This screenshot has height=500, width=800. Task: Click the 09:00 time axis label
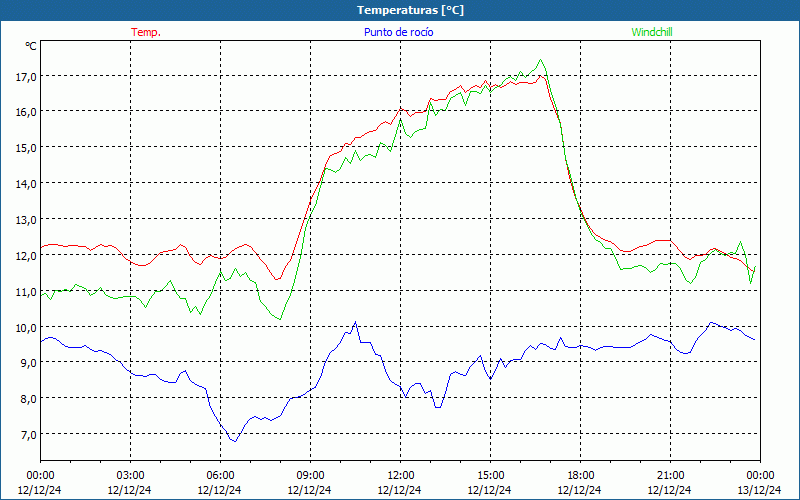point(310,476)
